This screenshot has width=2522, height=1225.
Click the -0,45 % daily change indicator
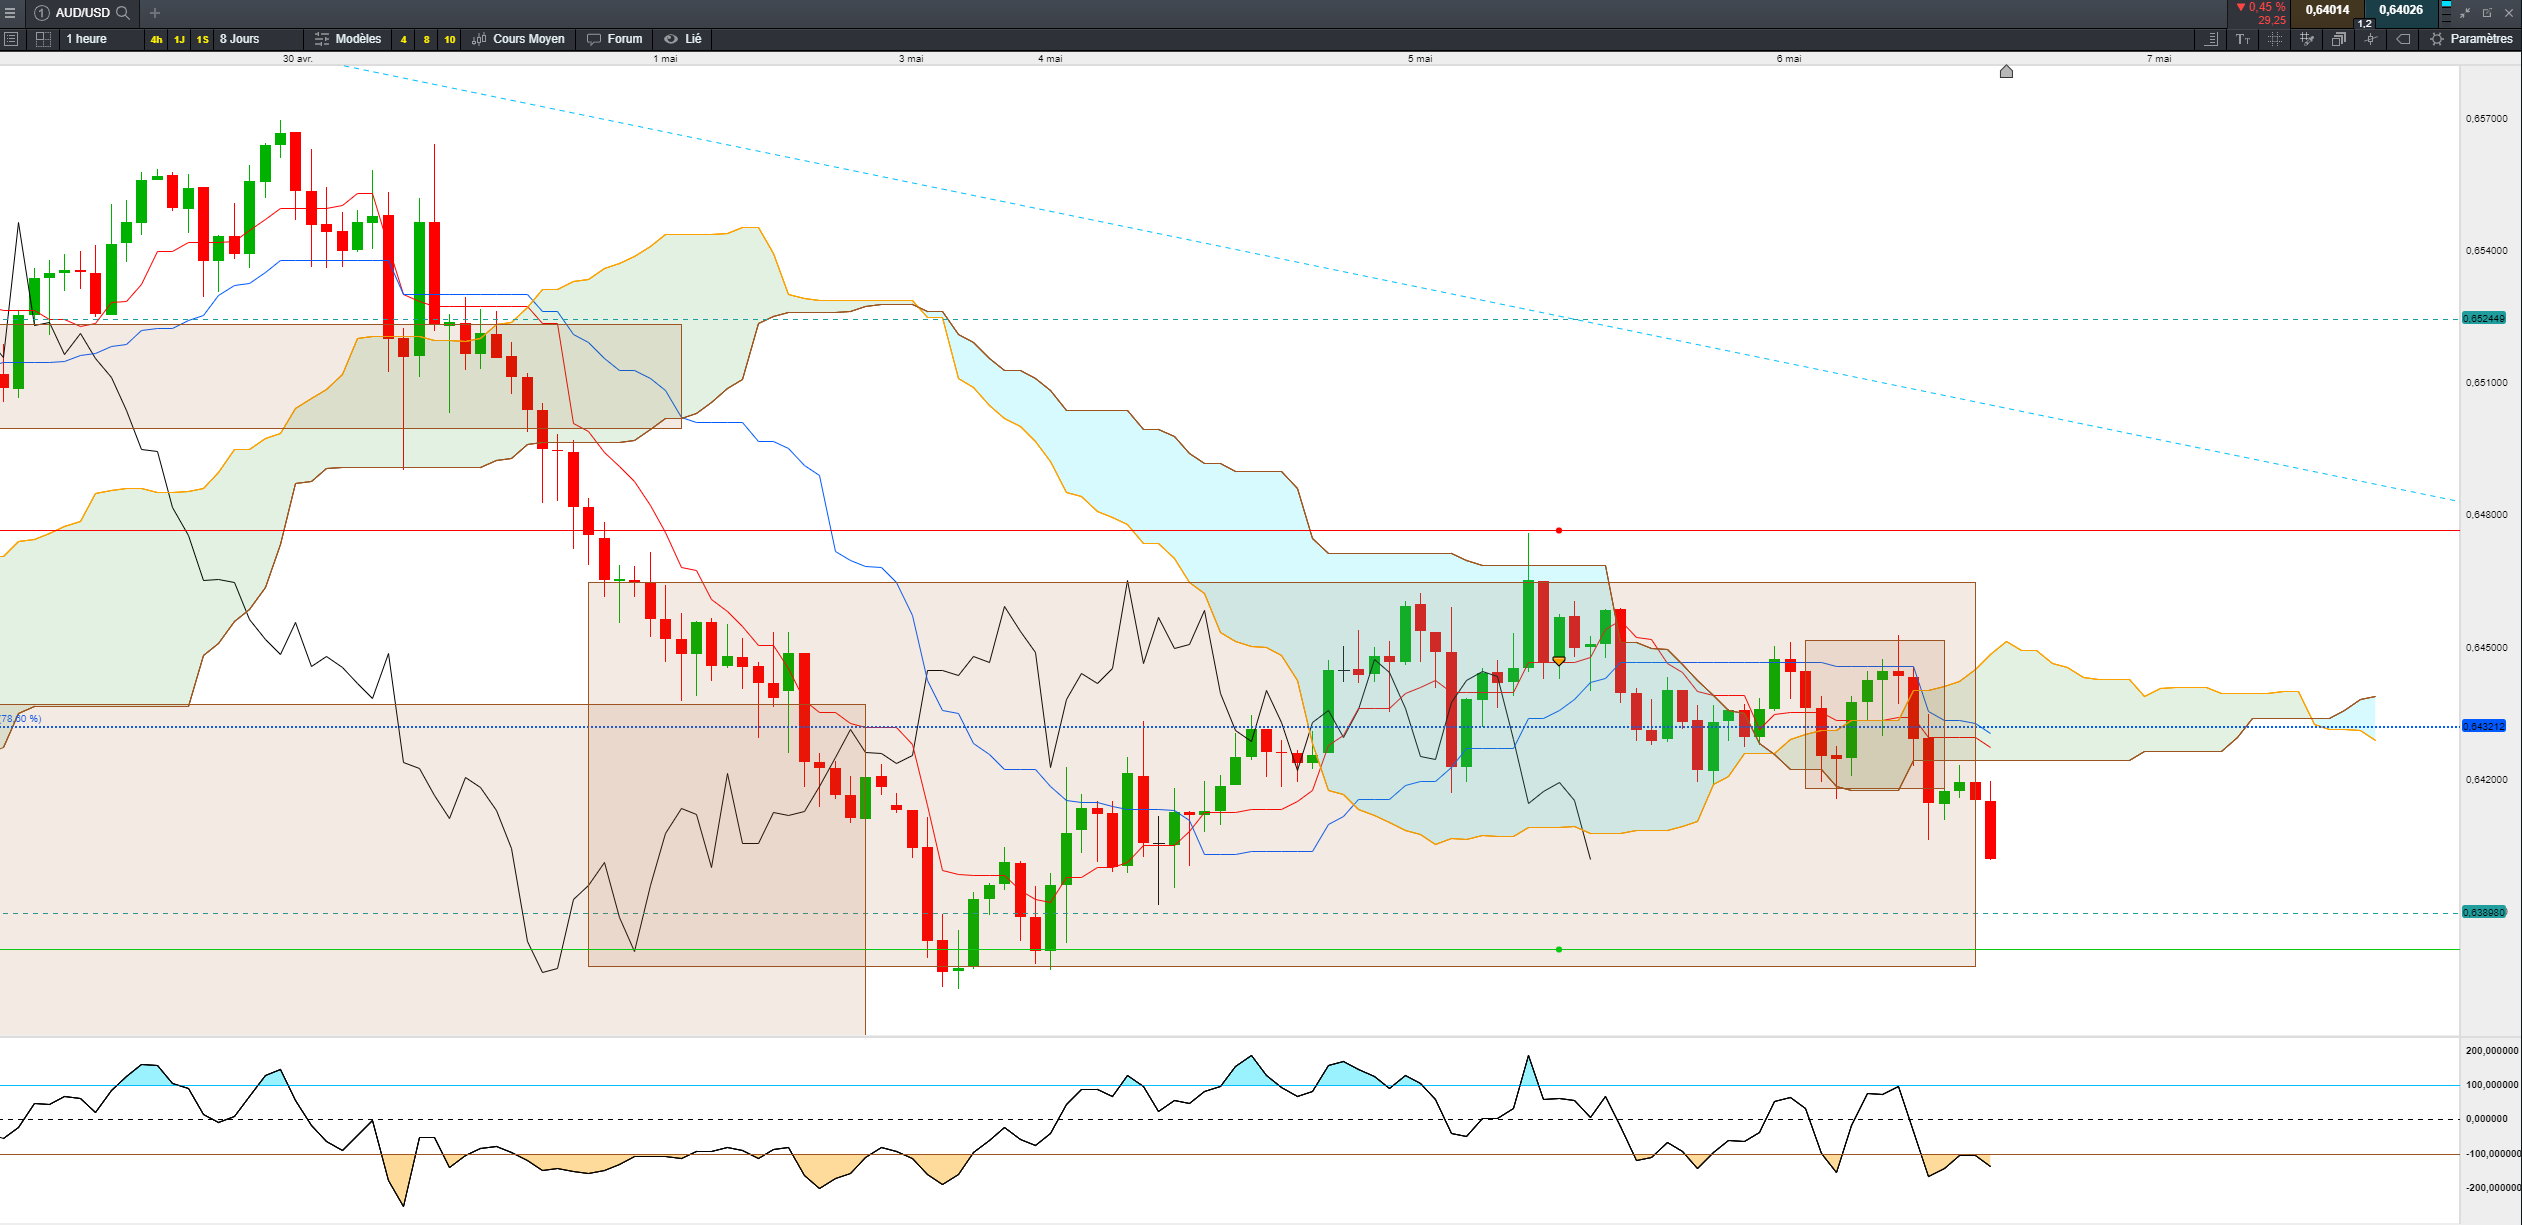click(2261, 7)
